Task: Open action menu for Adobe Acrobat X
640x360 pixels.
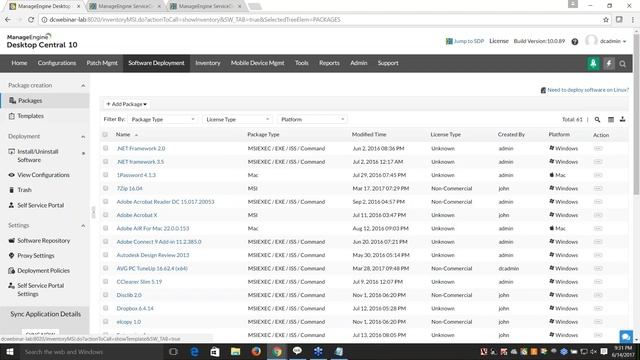Action: [598, 215]
